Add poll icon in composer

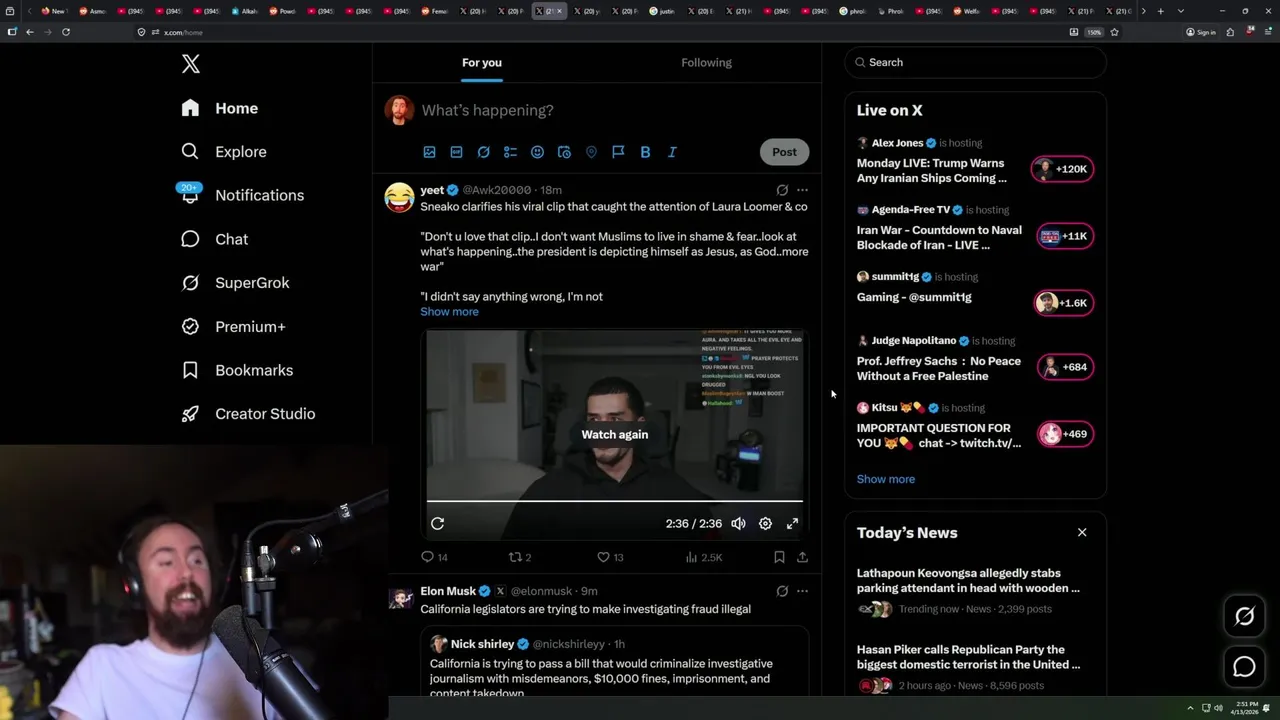click(510, 152)
